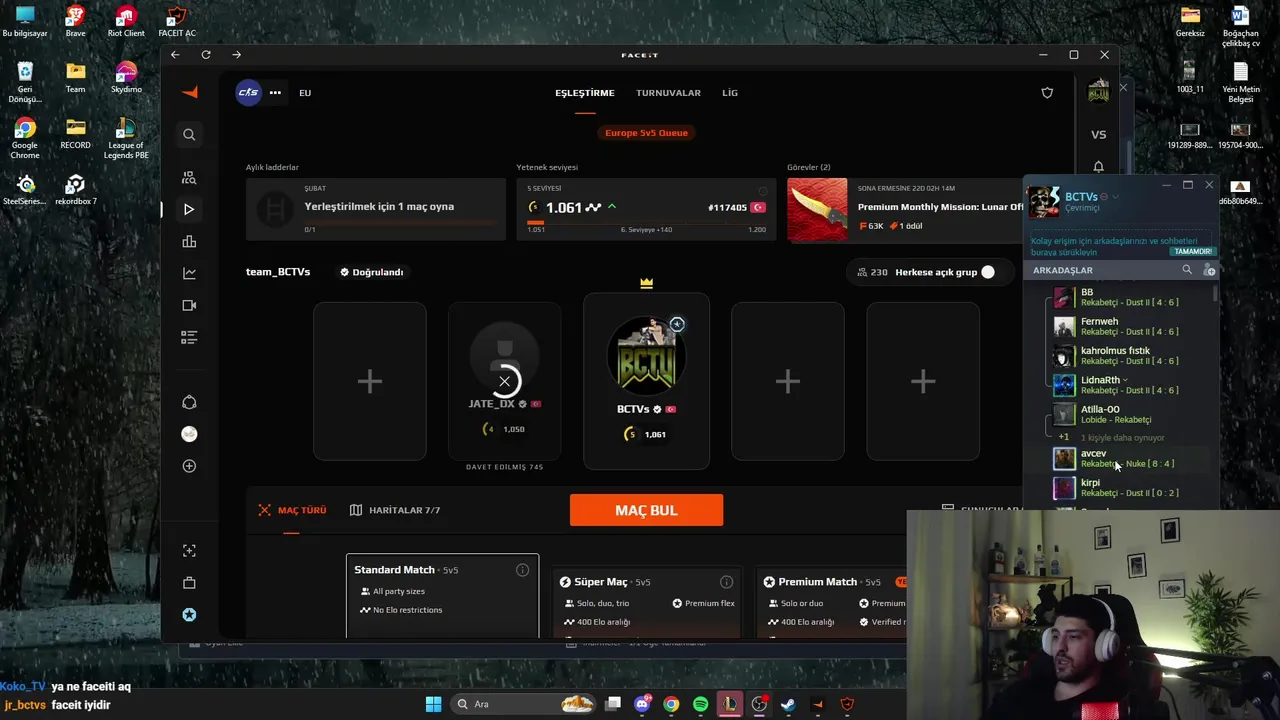Expand the +1 group under Atilla-00
Image resolution: width=1280 pixels, height=720 pixels.
(1064, 437)
